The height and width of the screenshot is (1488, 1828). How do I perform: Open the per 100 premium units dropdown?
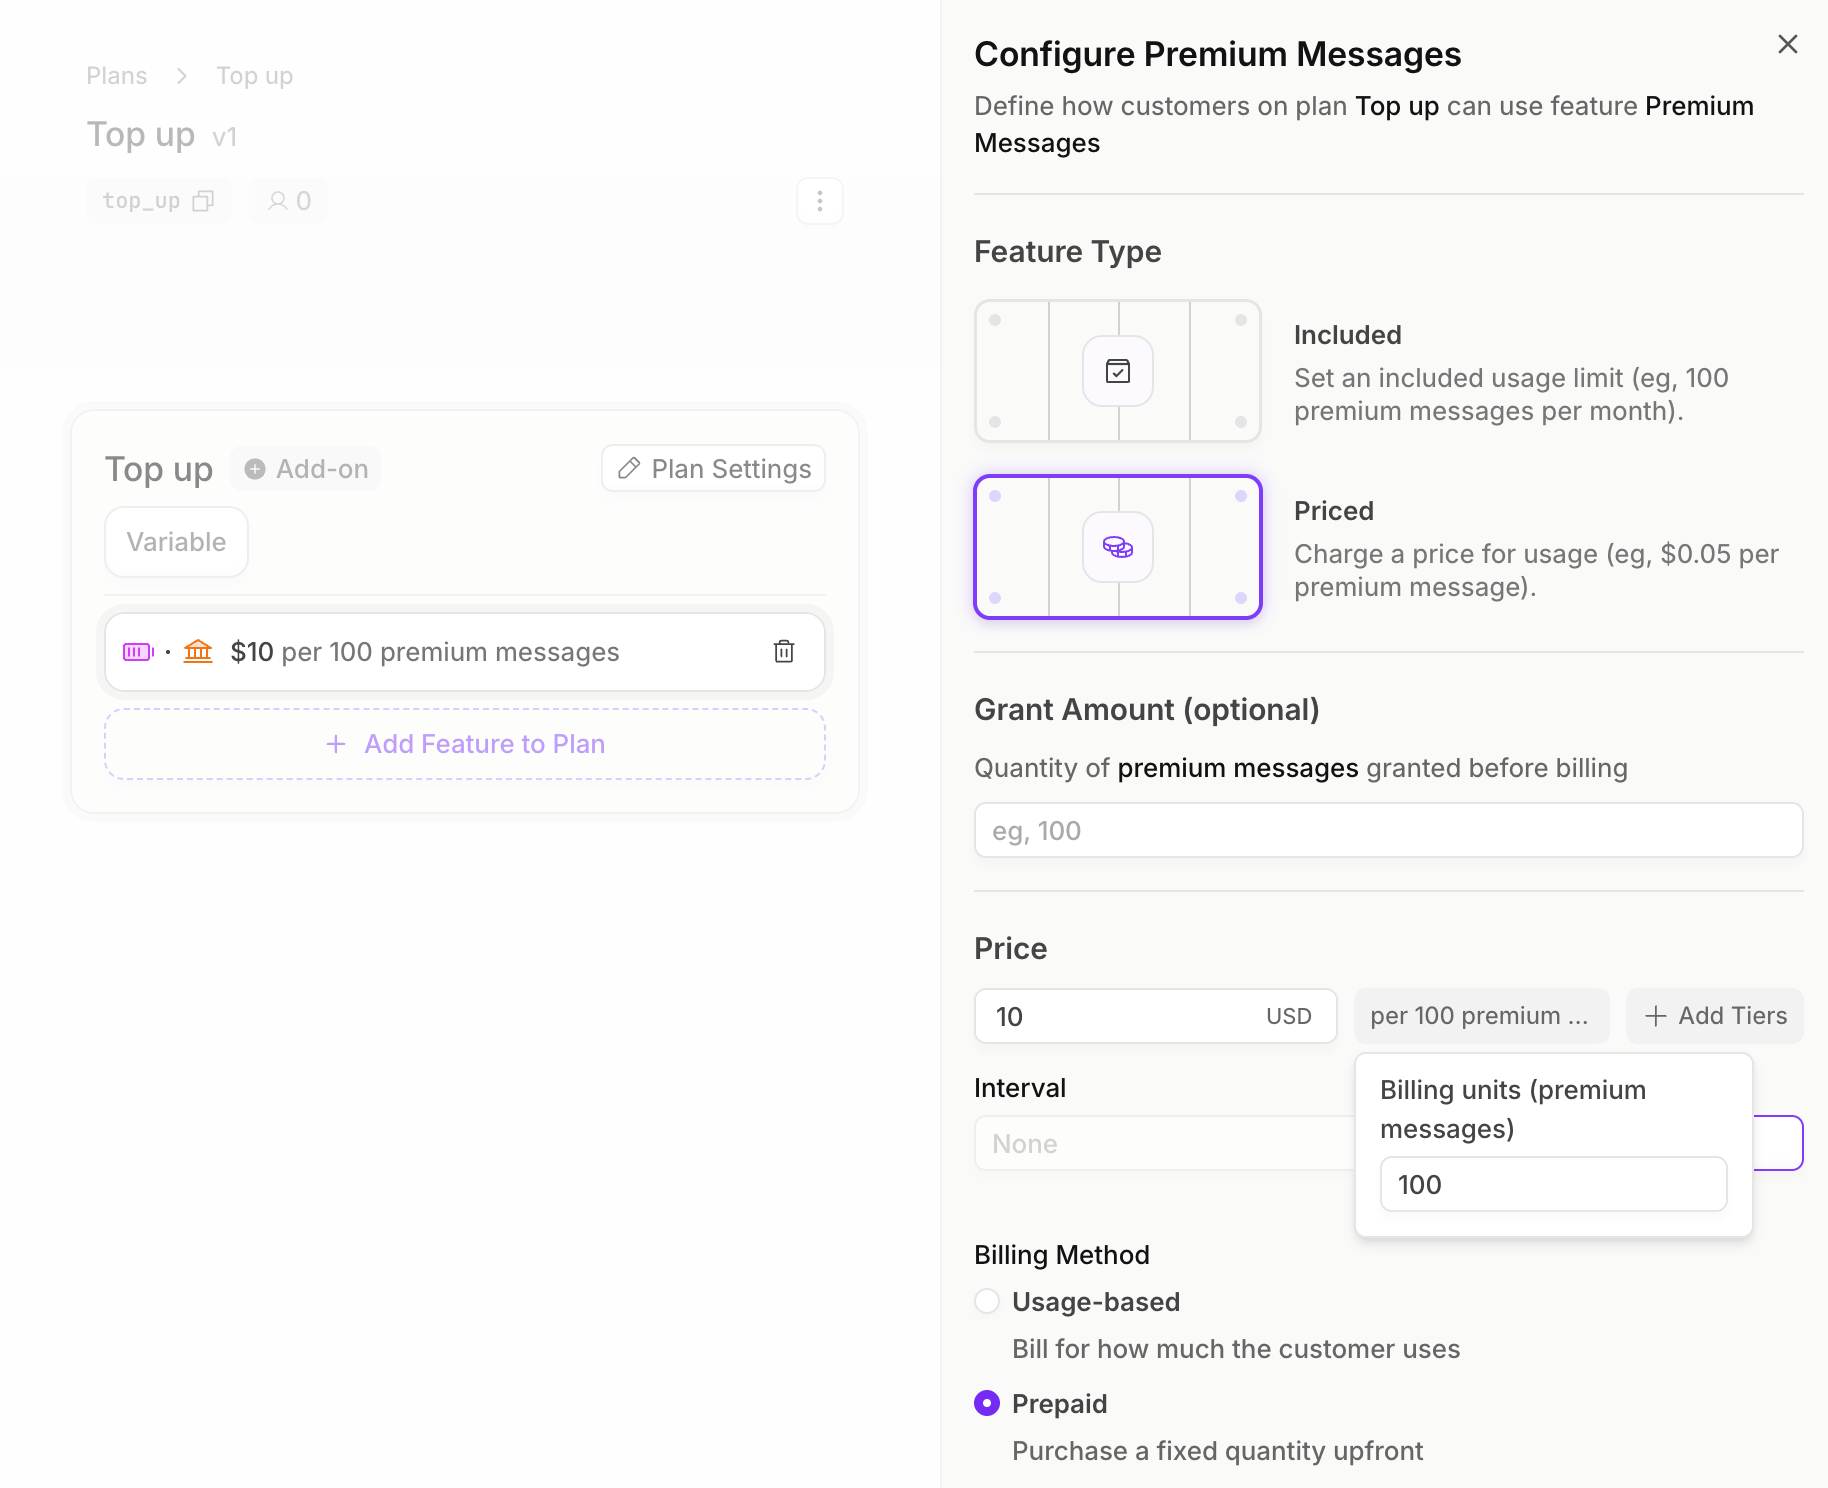pyautogui.click(x=1480, y=1016)
